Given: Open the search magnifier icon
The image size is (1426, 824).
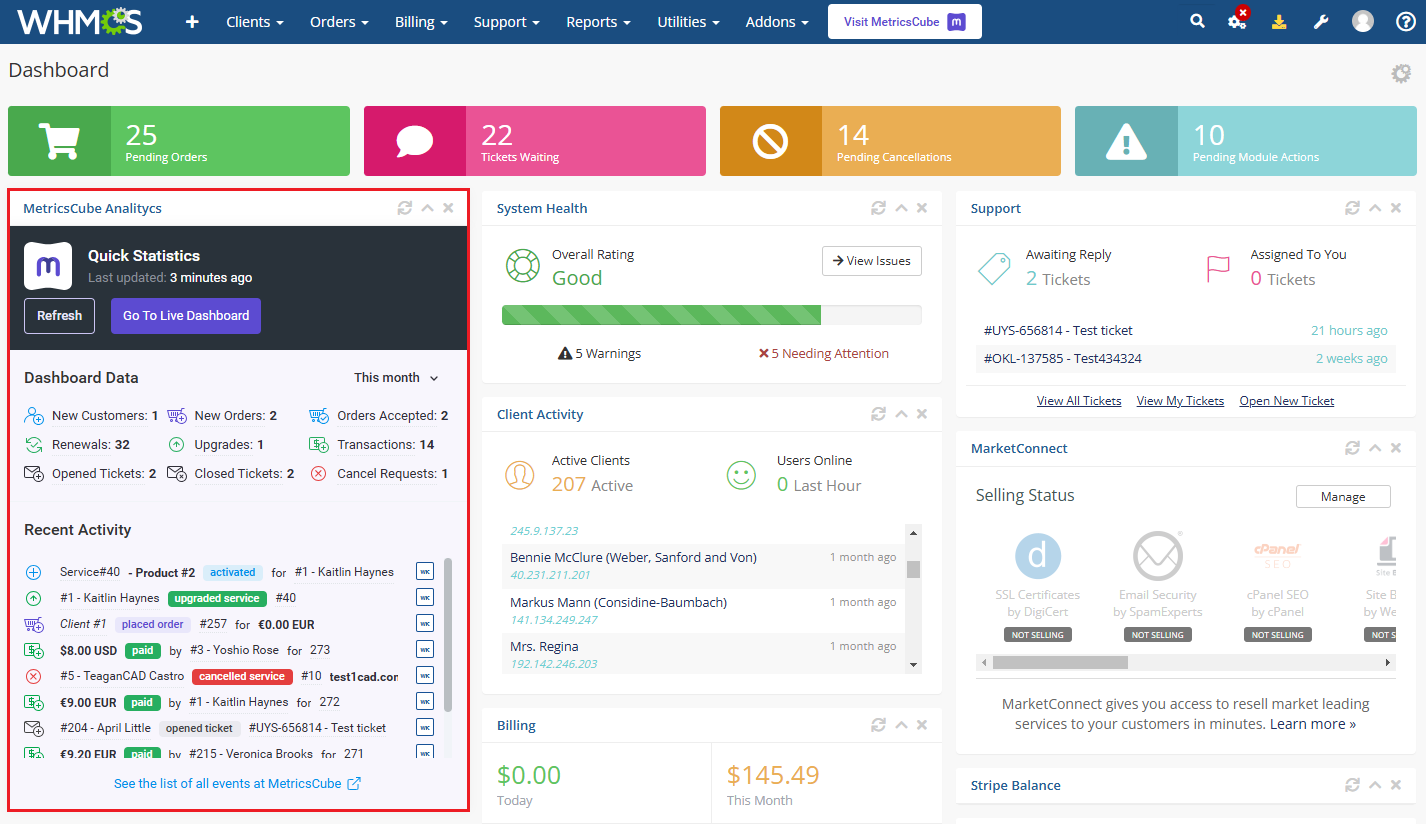Looking at the screenshot, I should click(1197, 21).
